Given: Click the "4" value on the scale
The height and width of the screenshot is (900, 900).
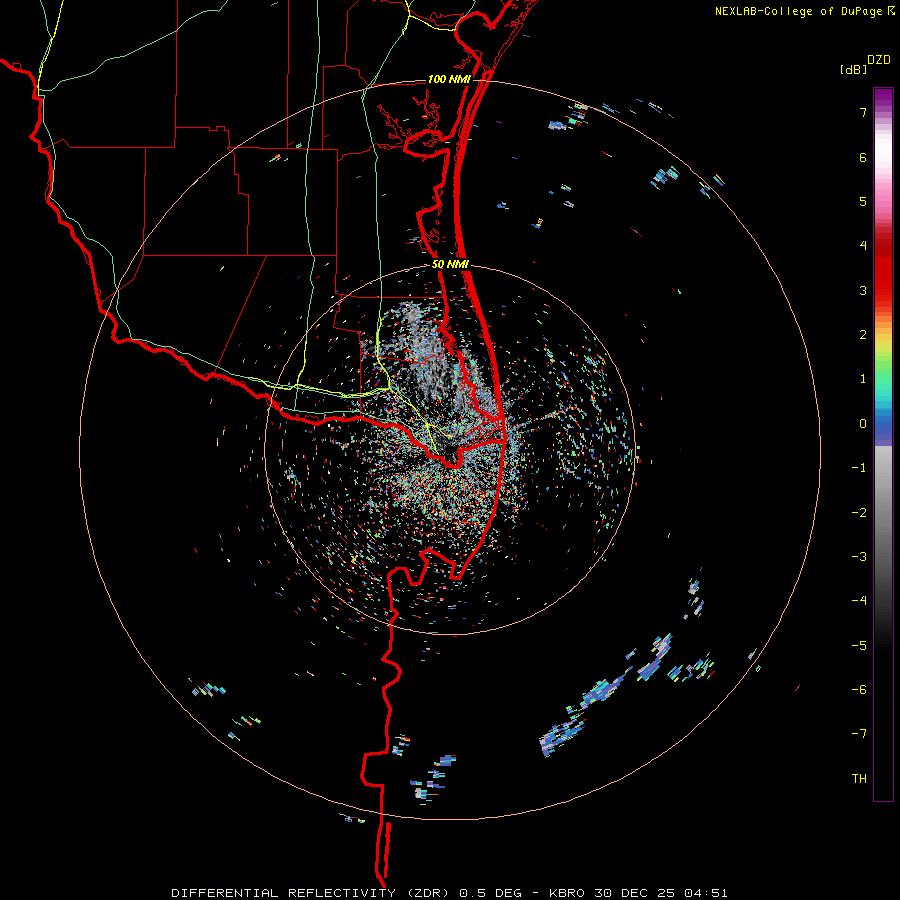Looking at the screenshot, I should 863,246.
